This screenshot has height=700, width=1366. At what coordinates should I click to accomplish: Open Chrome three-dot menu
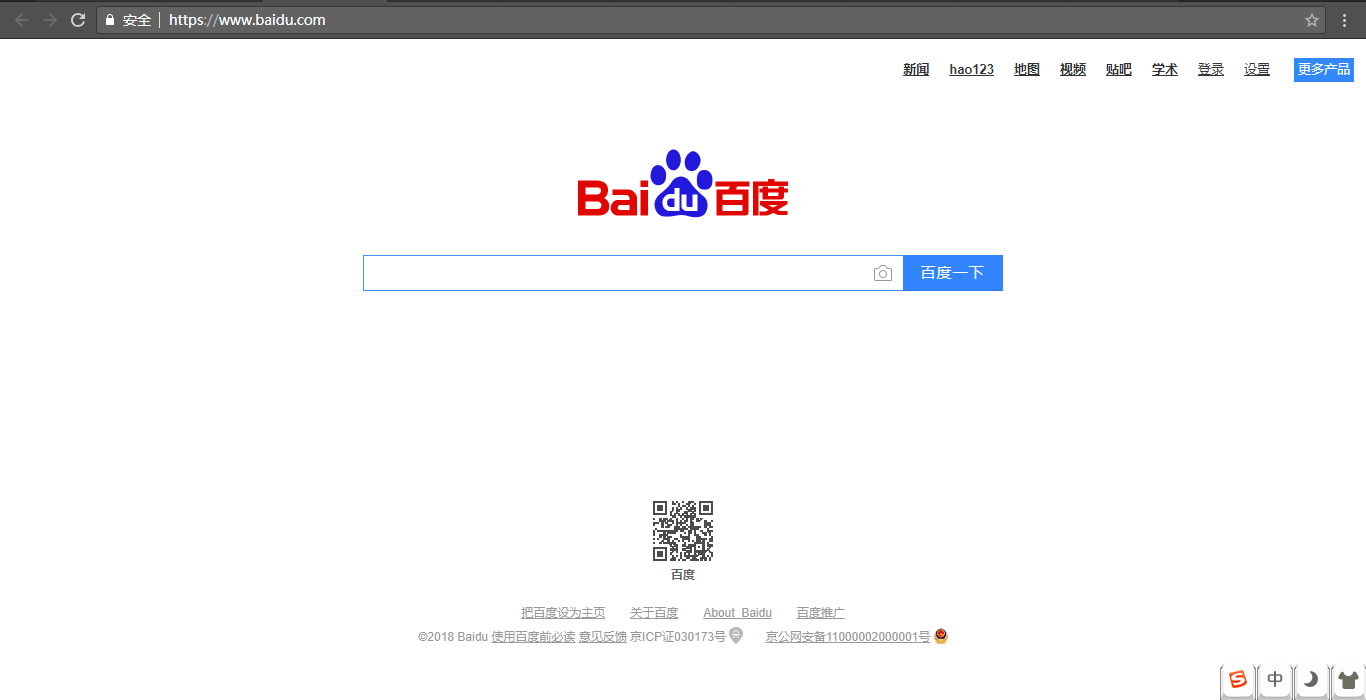(x=1345, y=20)
